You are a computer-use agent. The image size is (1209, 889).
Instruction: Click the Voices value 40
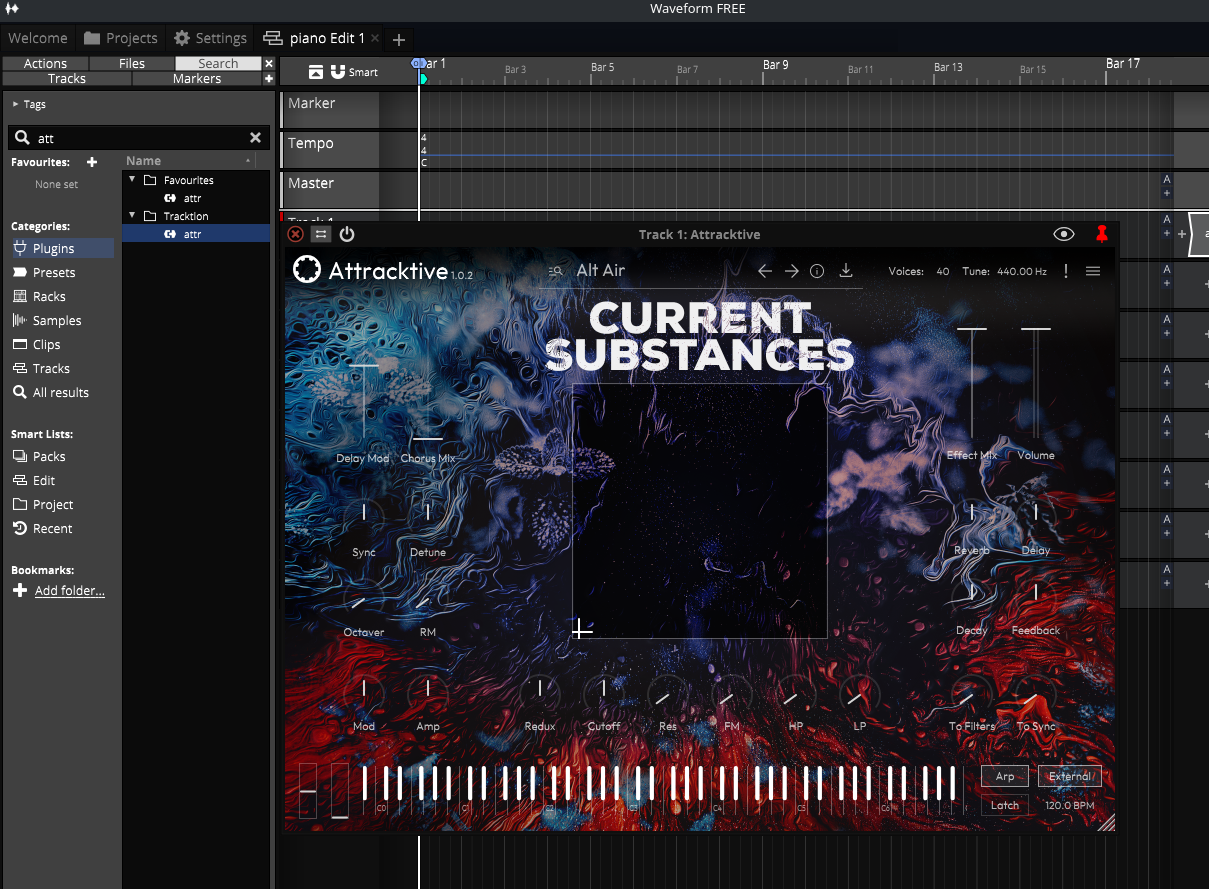943,271
